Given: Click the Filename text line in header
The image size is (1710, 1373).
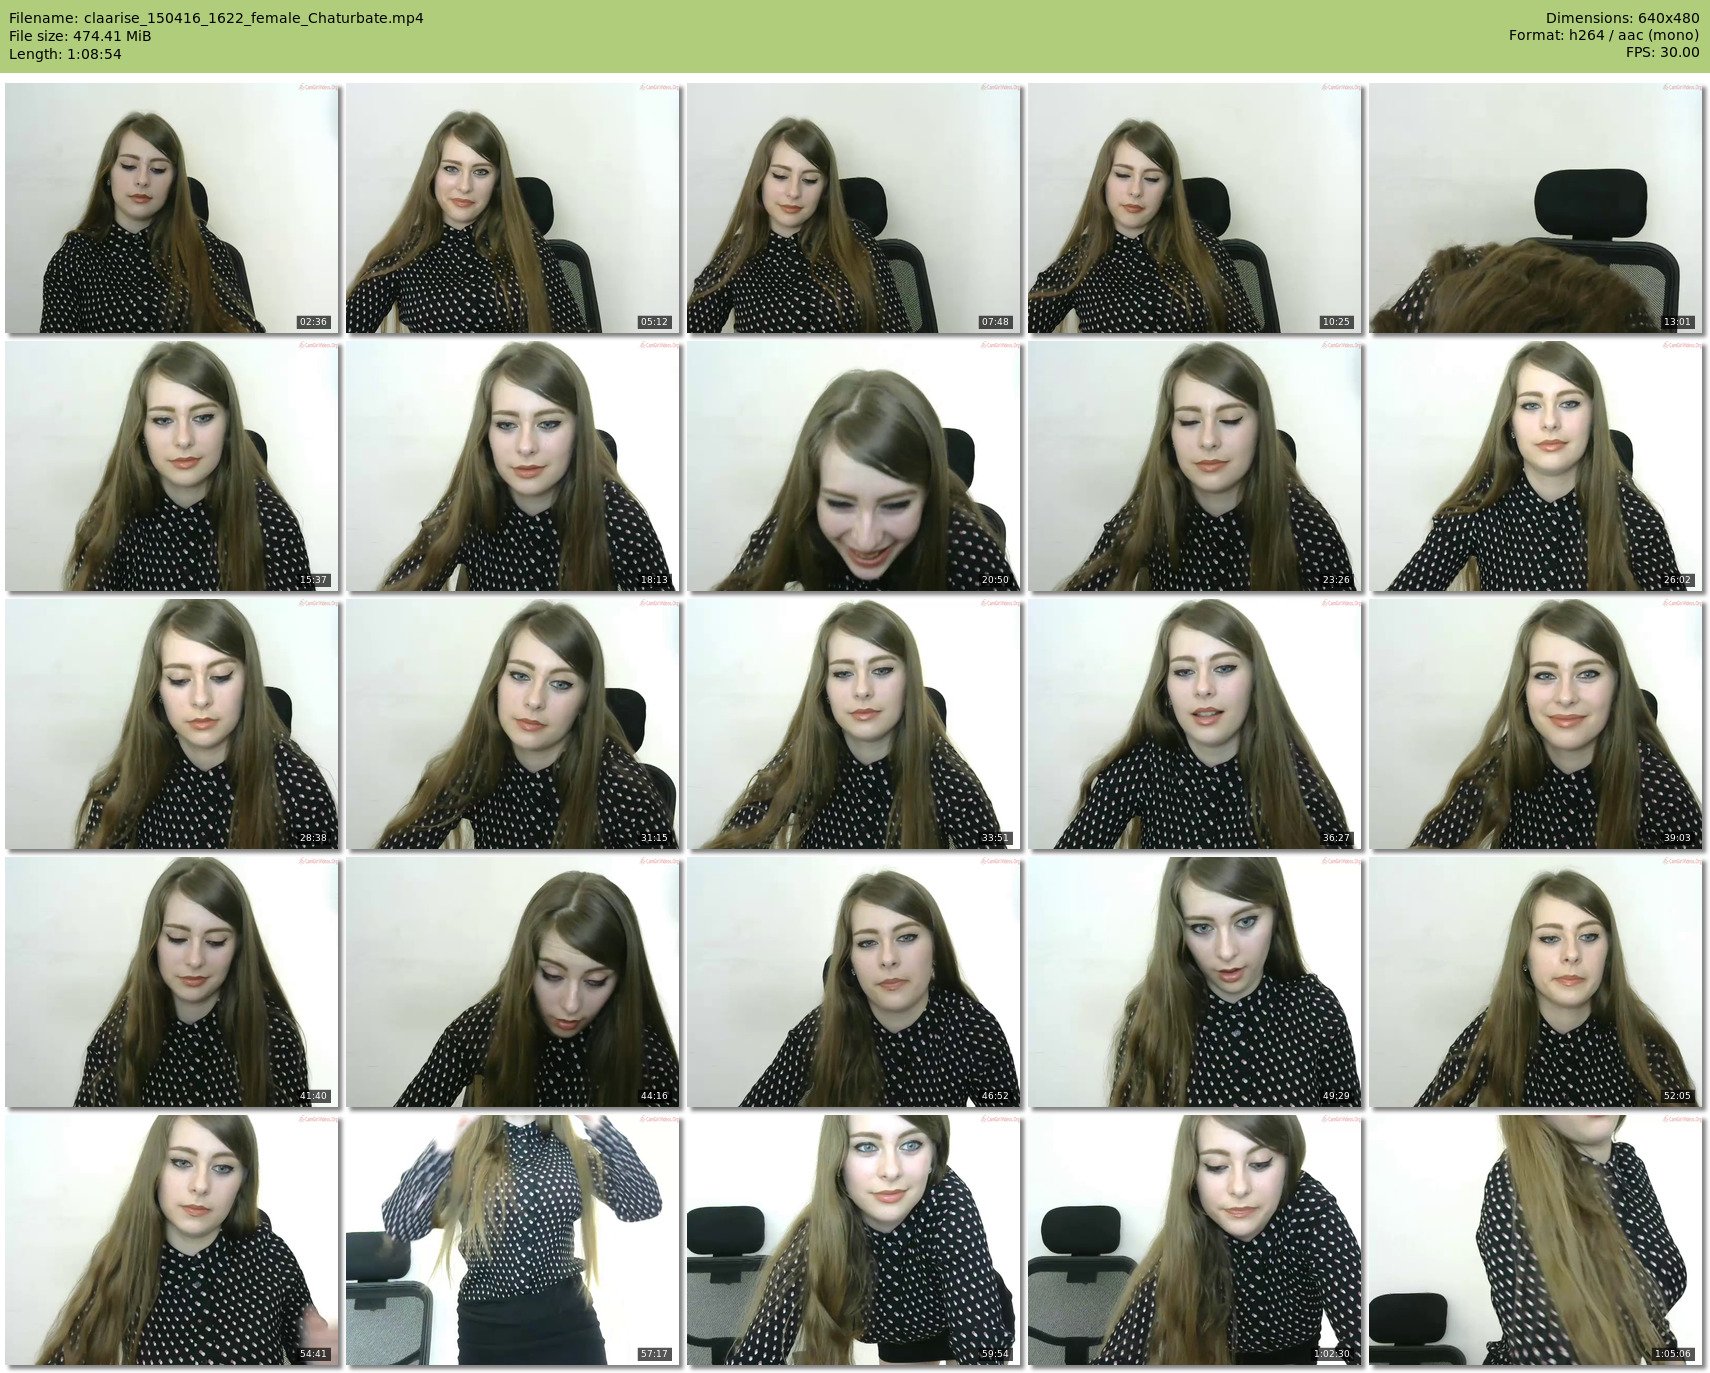Looking at the screenshot, I should [216, 18].
